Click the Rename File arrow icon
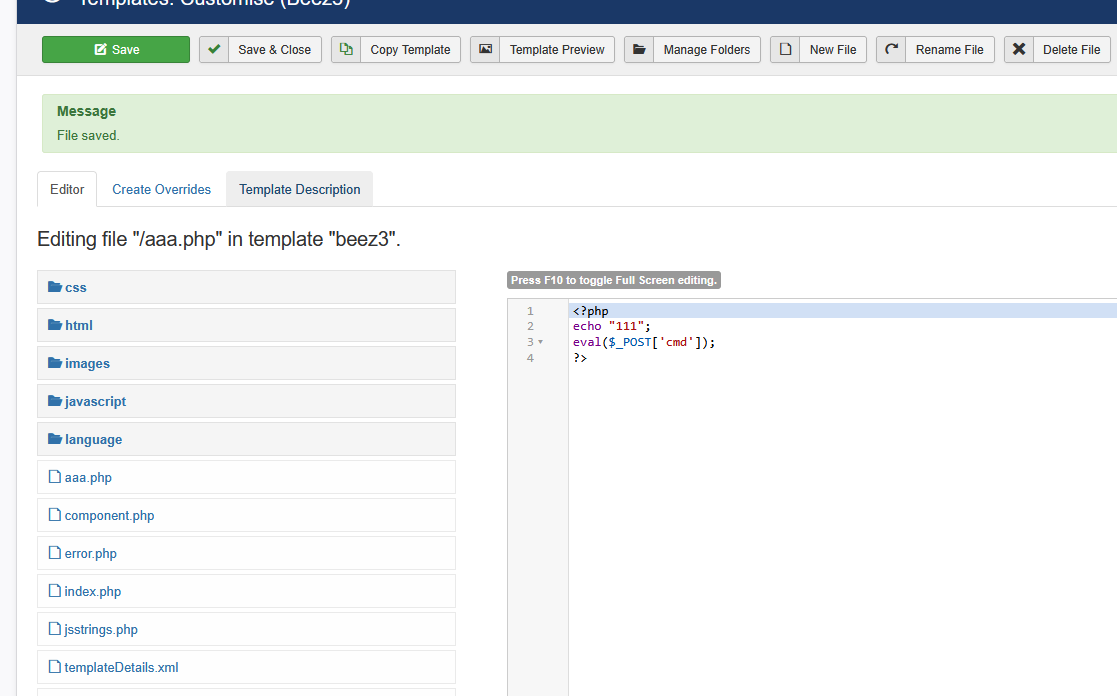Screen dimensions: 1117x696 point(891,50)
